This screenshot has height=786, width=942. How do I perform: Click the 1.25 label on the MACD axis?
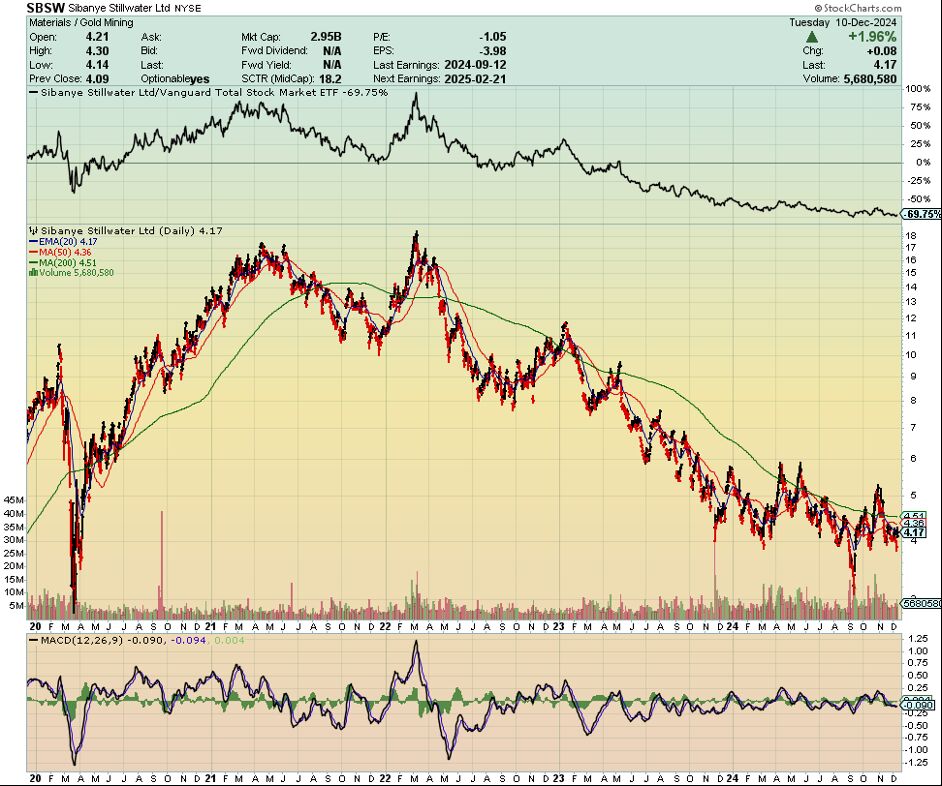click(919, 638)
